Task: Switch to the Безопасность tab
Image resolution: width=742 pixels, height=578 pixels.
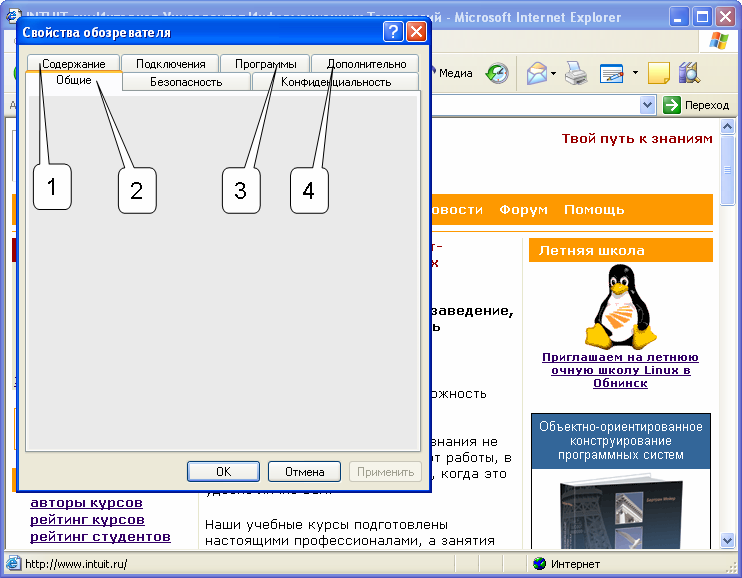Action: [186, 82]
